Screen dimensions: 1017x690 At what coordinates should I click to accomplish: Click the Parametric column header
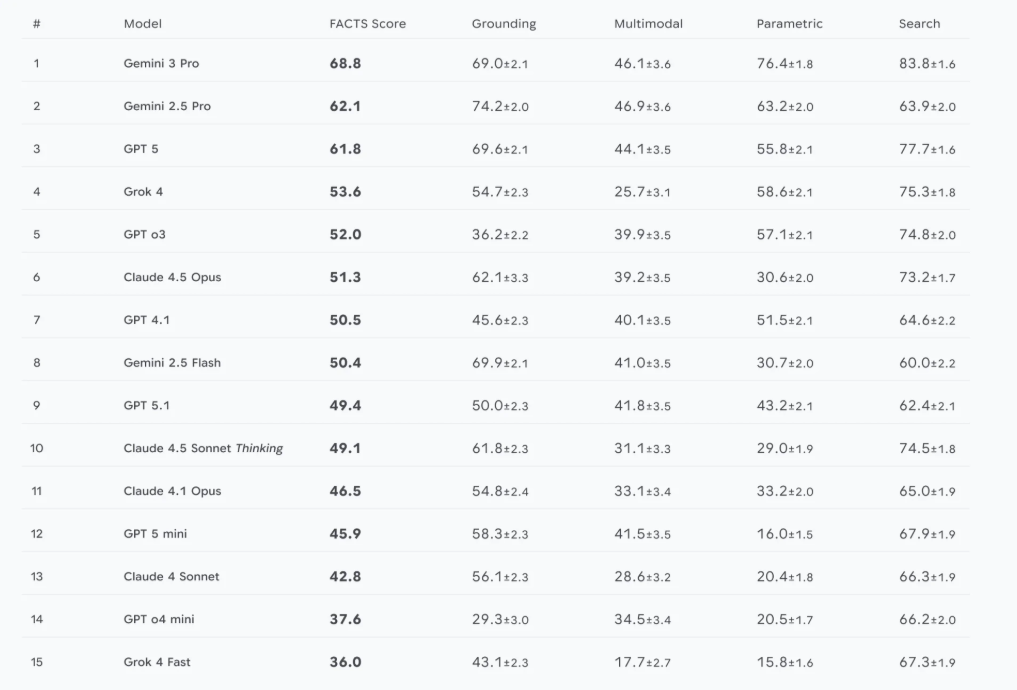pyautogui.click(x=789, y=24)
